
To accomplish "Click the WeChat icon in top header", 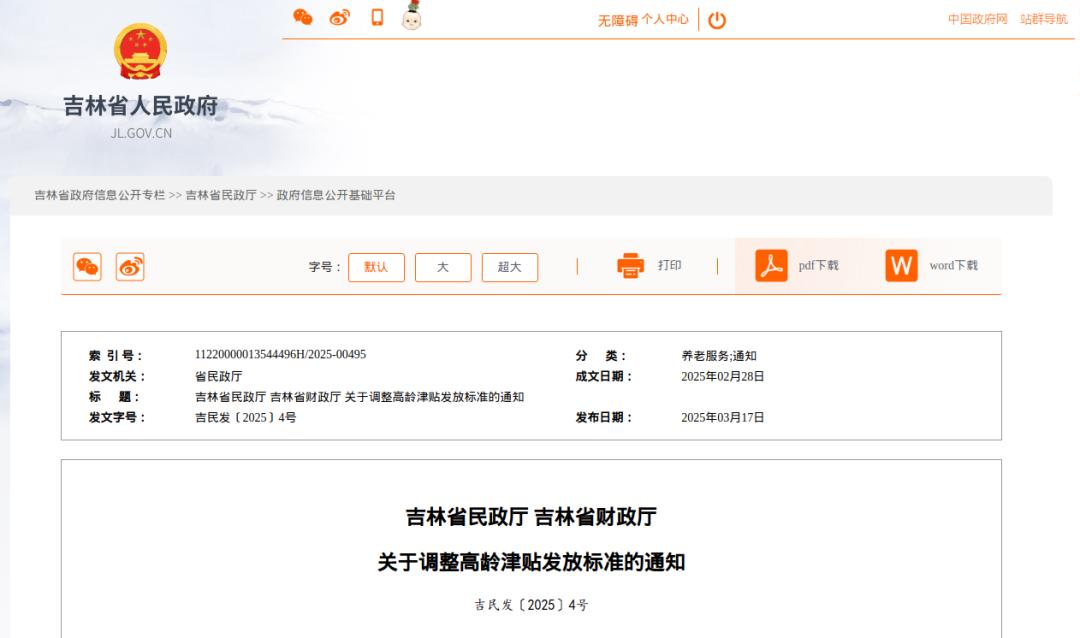I will click(x=302, y=17).
